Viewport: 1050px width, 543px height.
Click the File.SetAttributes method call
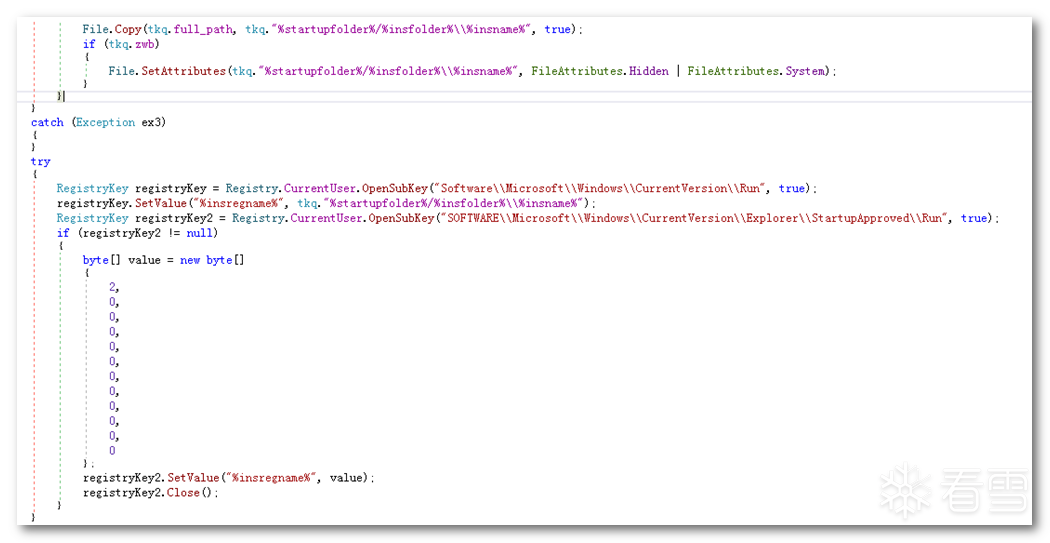click(167, 71)
